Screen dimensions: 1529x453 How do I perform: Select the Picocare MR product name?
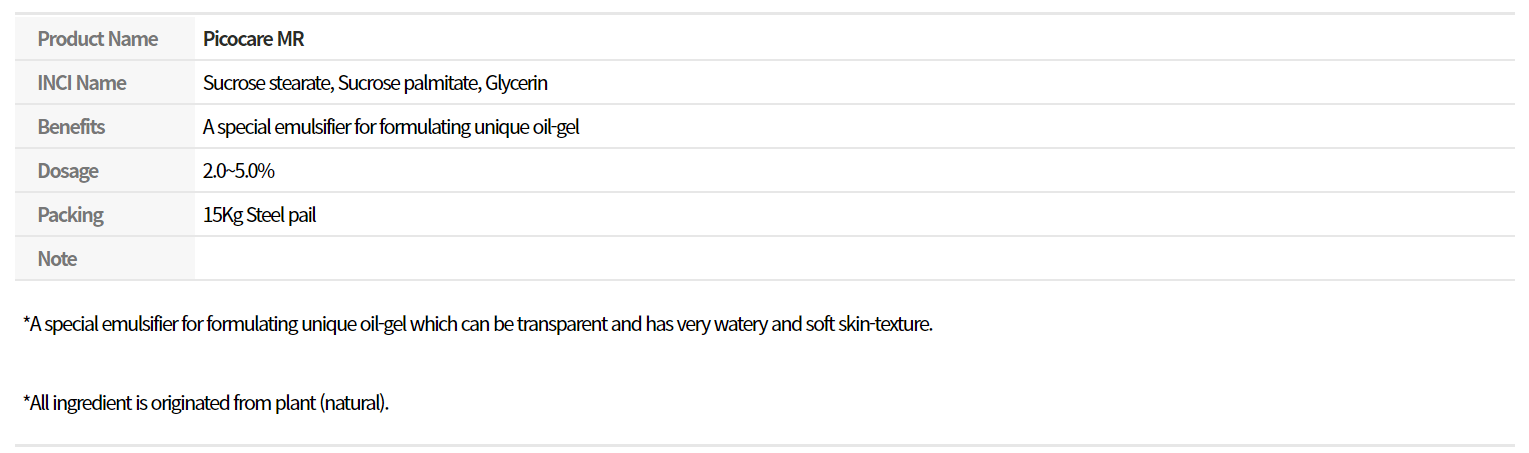pos(253,39)
